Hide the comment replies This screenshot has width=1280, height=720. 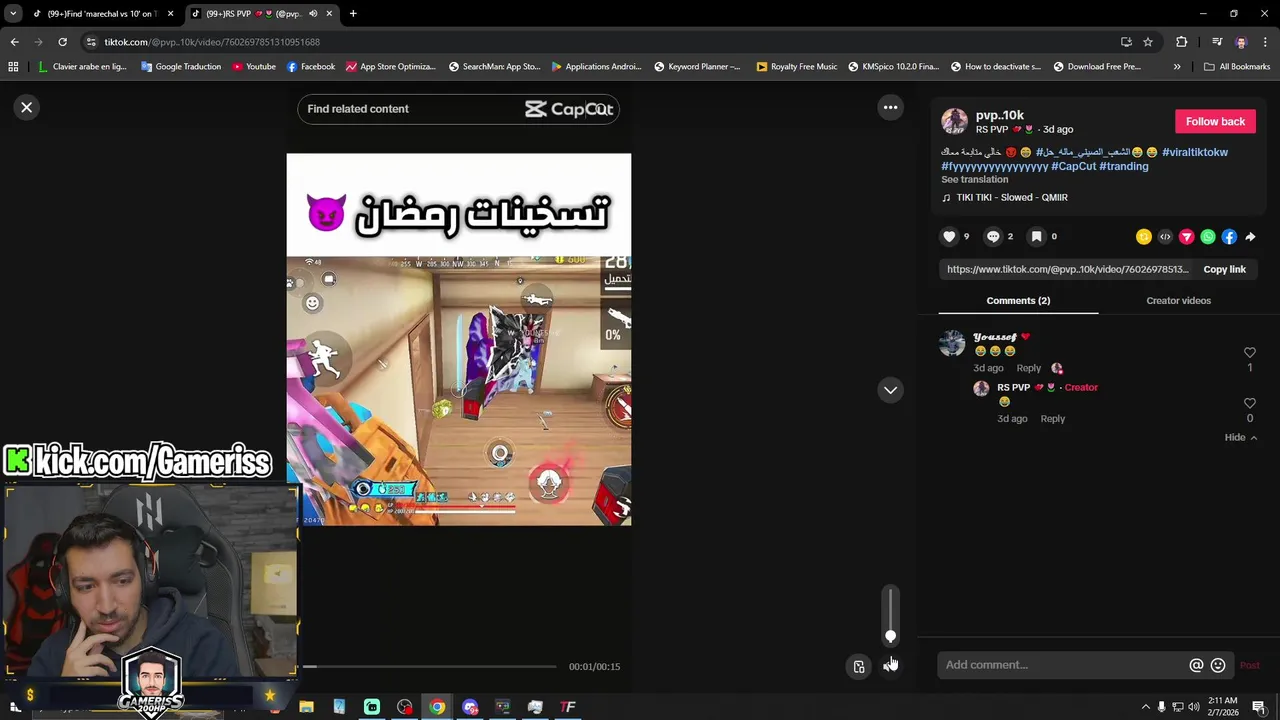1240,437
